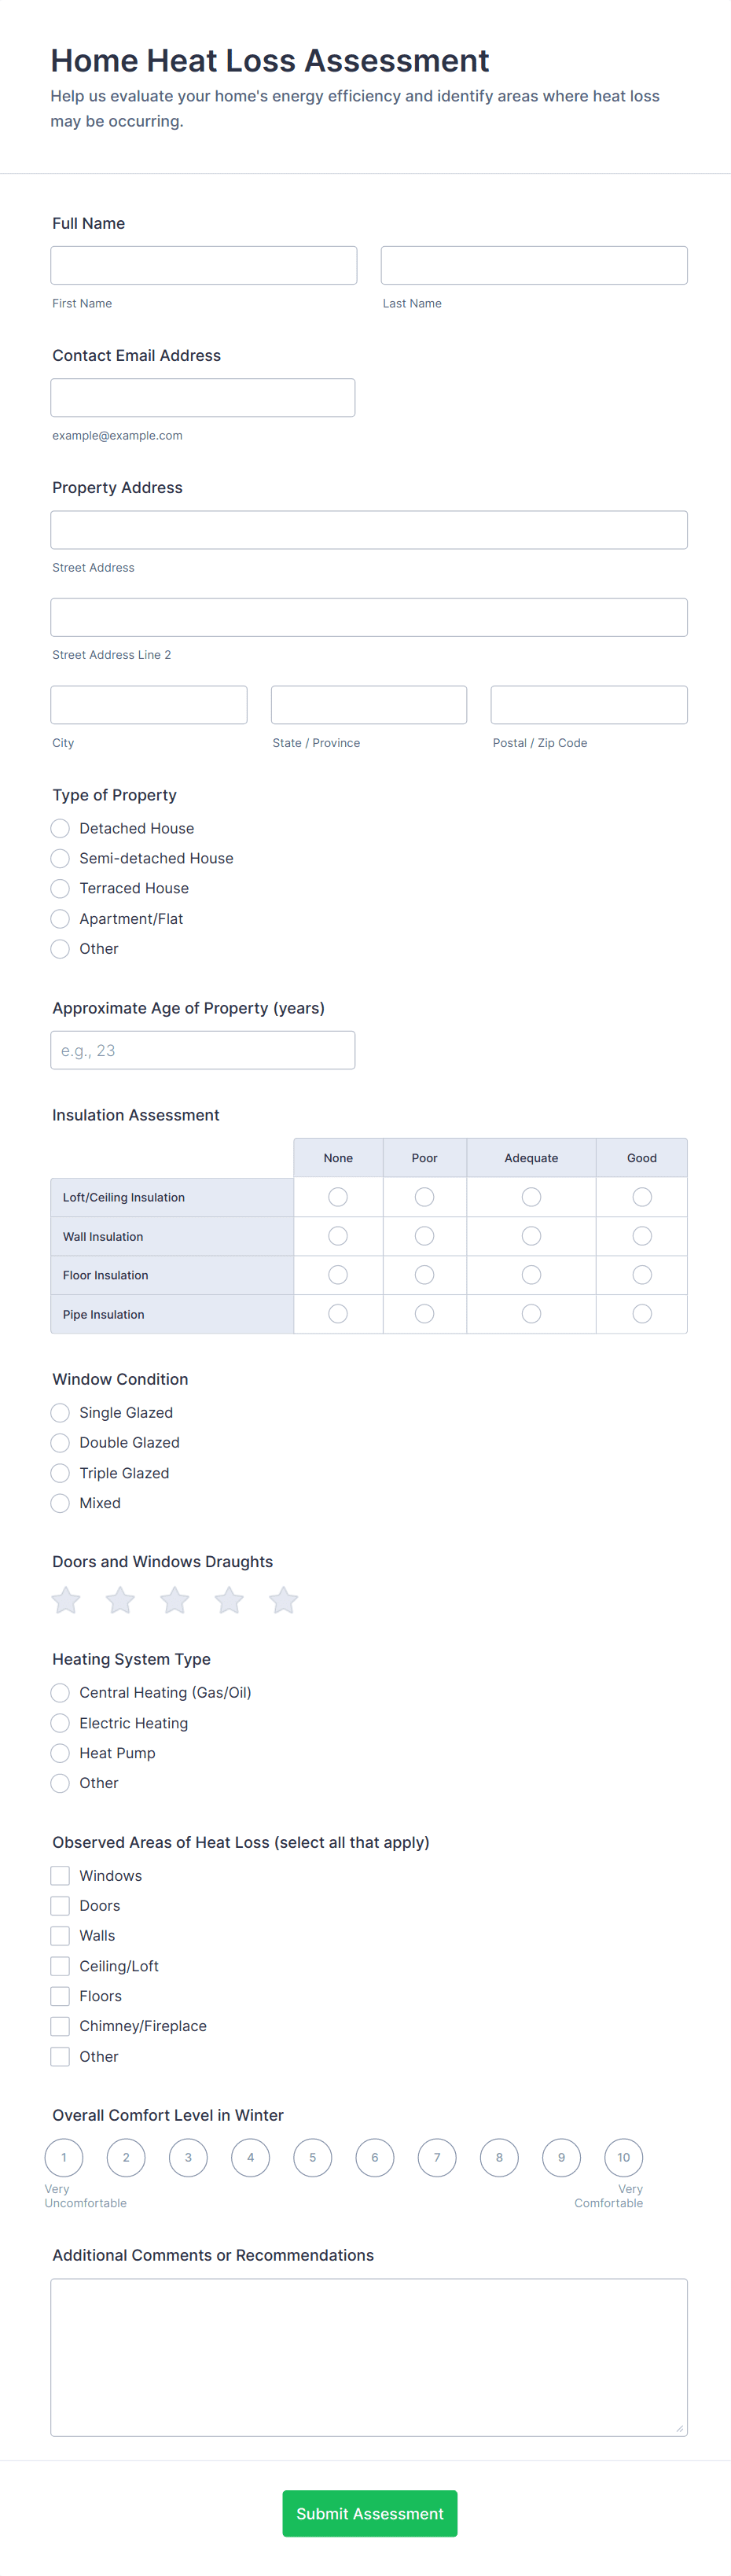Click into the Additional Comments text area

tap(369, 2356)
